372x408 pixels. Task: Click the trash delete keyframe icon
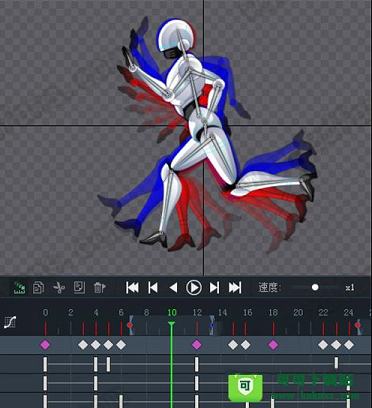click(99, 287)
